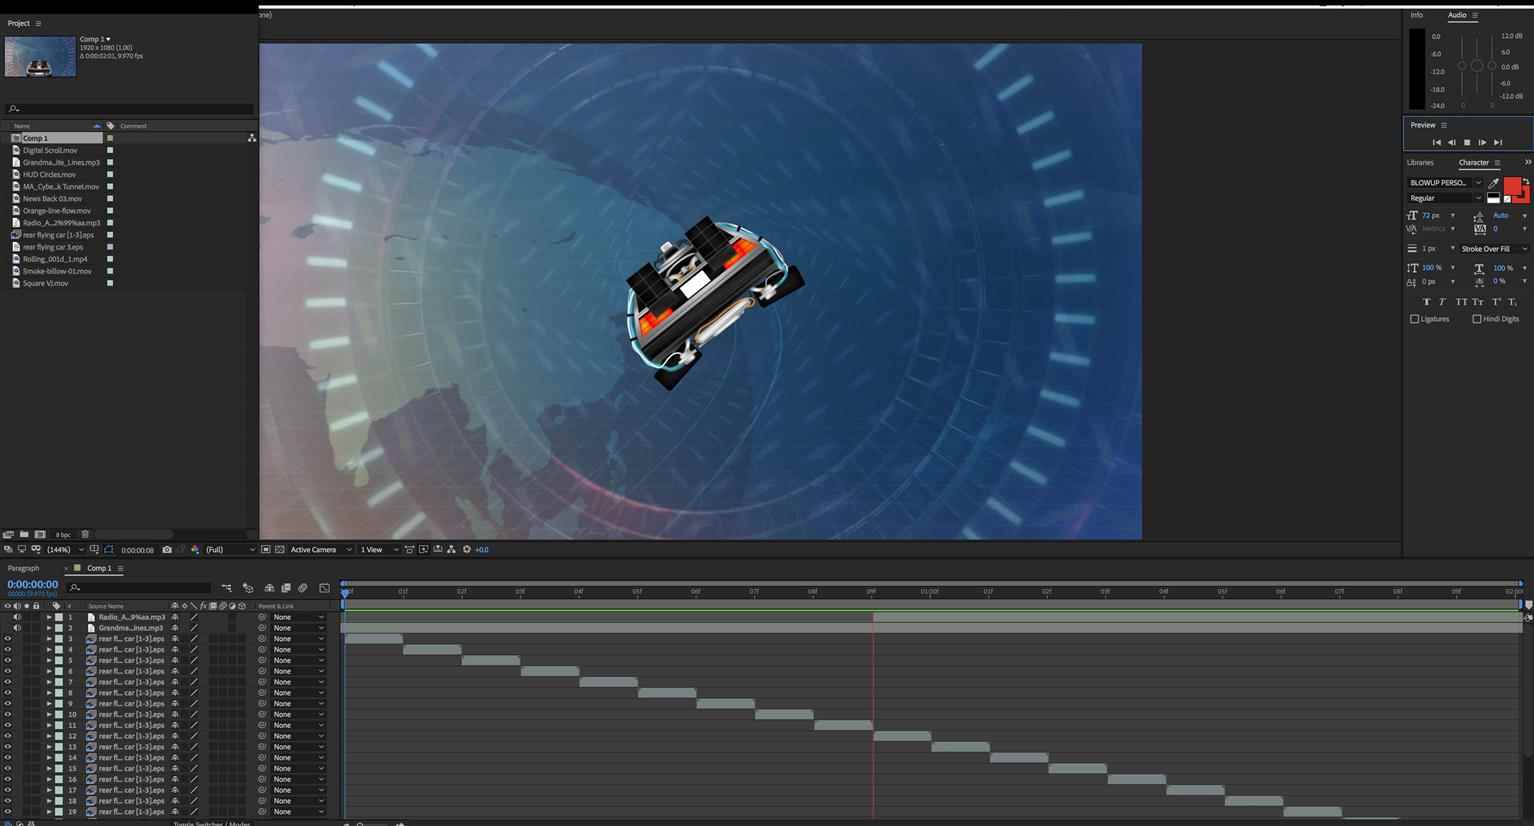Click the region of interest icon in viewer
The height and width of the screenshot is (826, 1534).
point(265,549)
